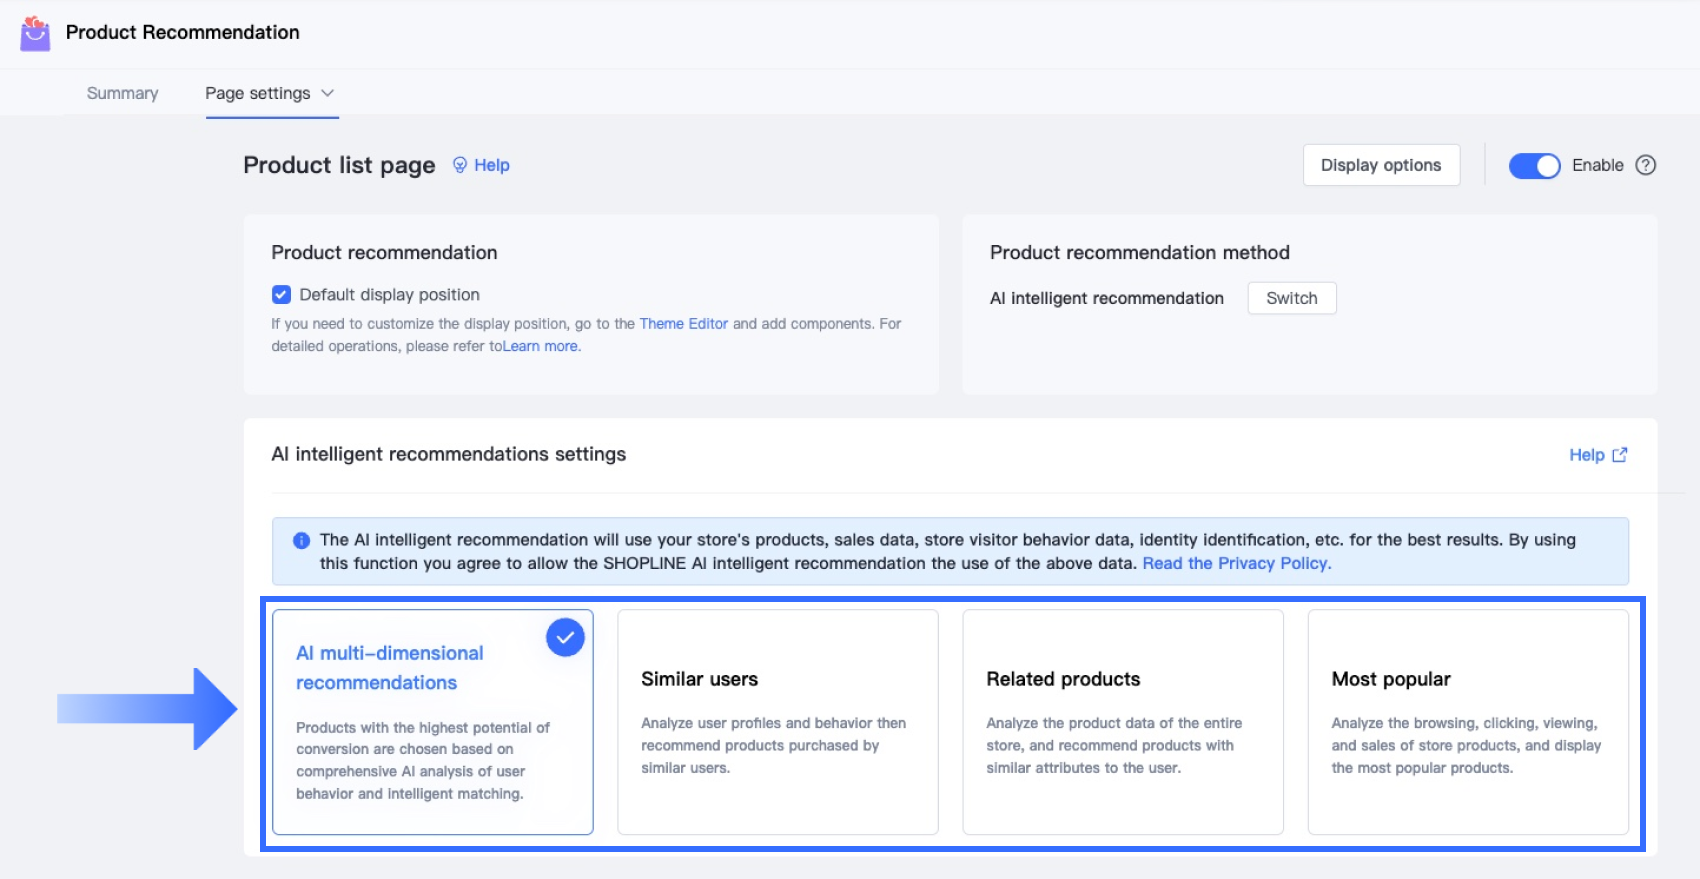
Task: Click the lightbulb icon beside the Help link
Action: pos(460,165)
